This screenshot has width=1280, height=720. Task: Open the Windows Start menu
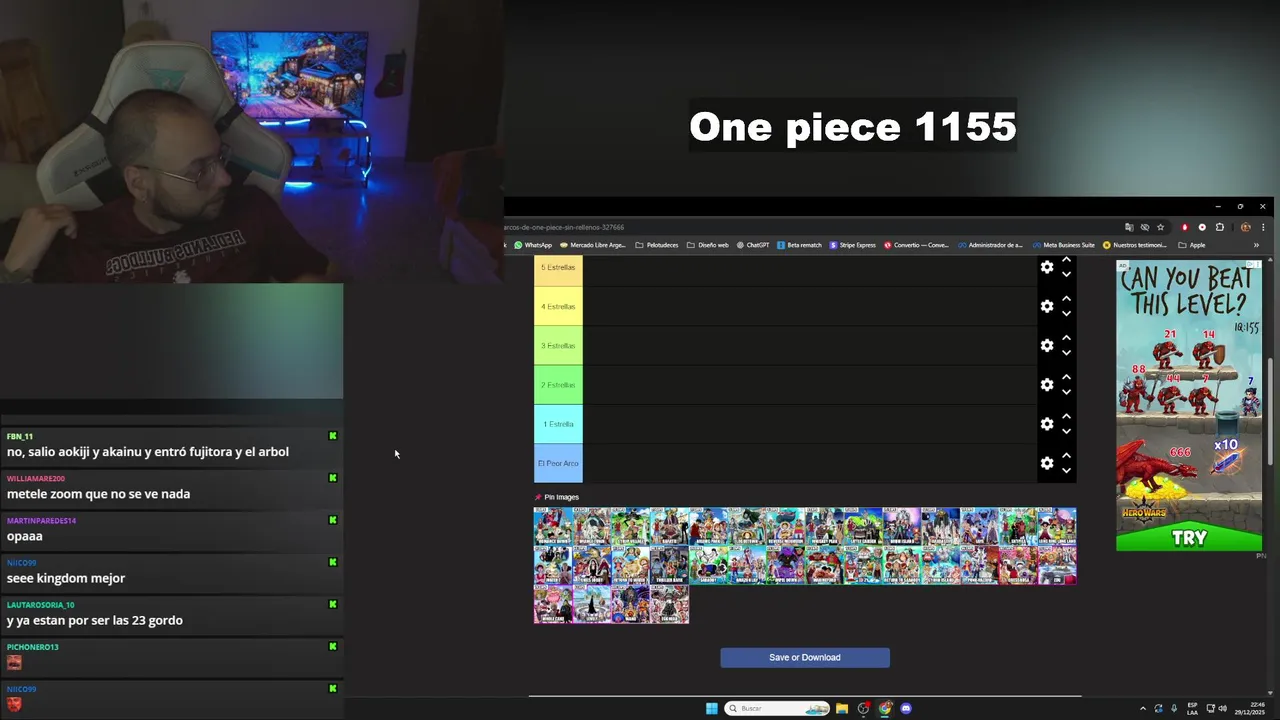[x=712, y=708]
